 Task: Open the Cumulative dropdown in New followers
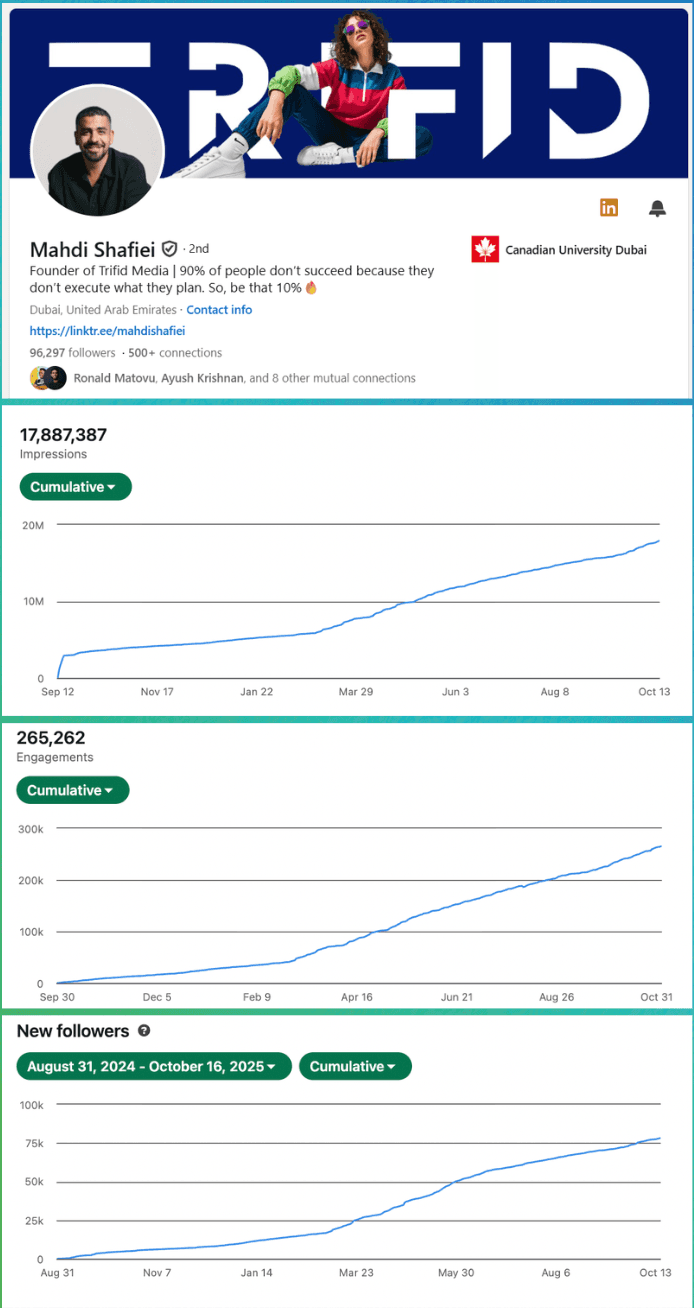pos(355,1066)
